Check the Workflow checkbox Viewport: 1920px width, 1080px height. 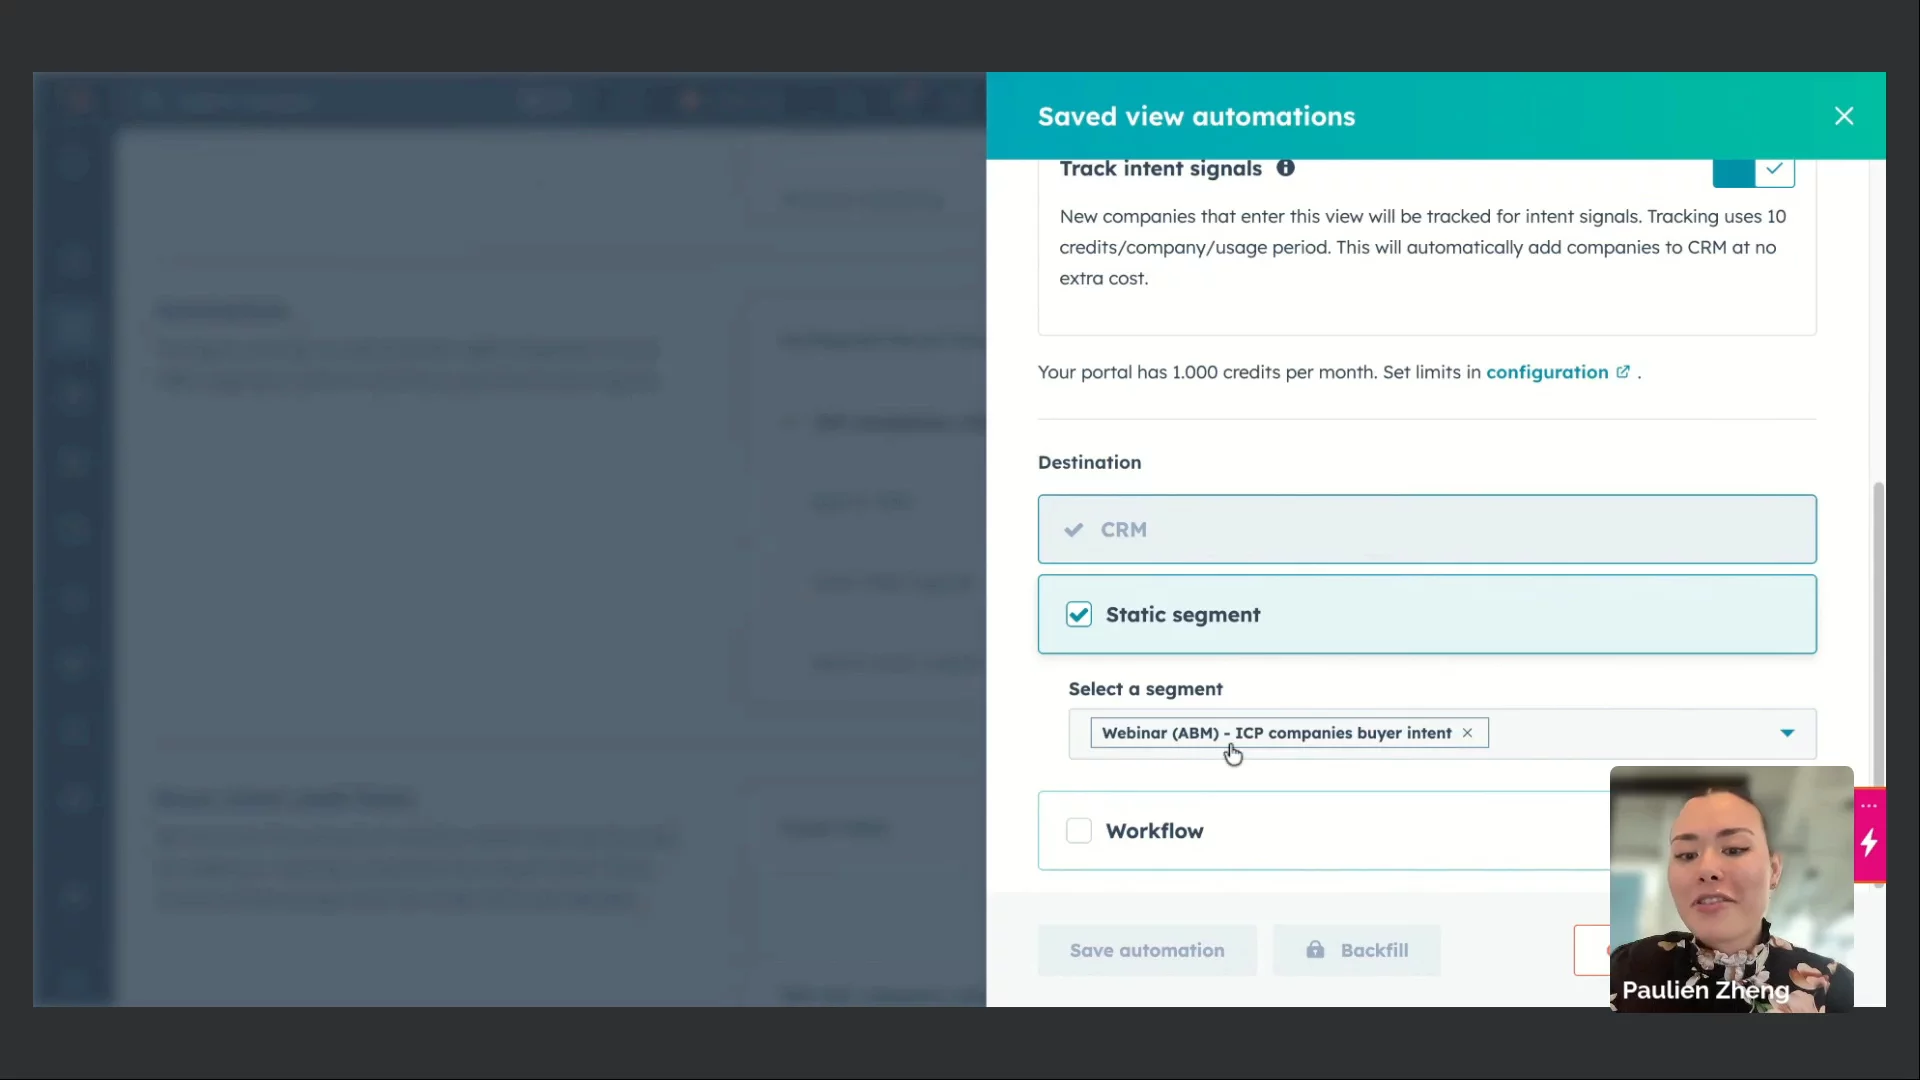click(x=1078, y=830)
